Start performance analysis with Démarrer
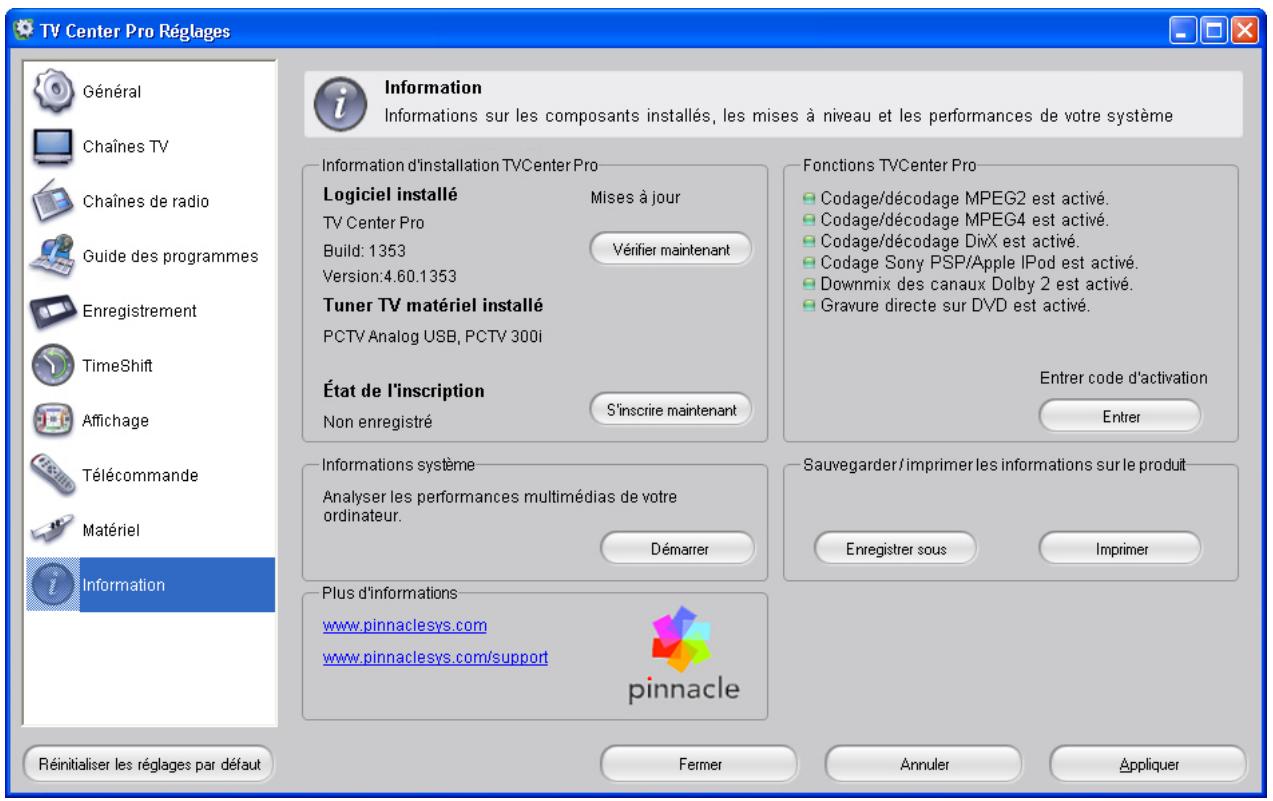 coord(678,548)
